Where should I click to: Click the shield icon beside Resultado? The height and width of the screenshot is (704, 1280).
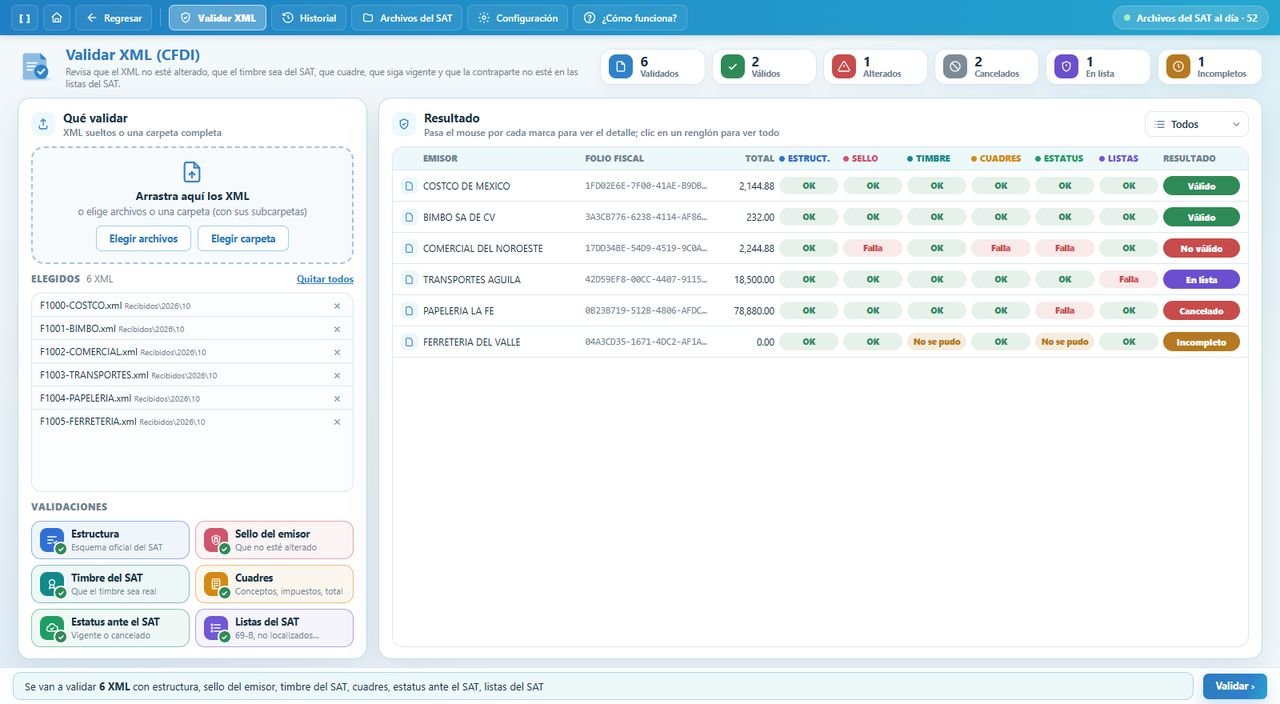pos(404,124)
